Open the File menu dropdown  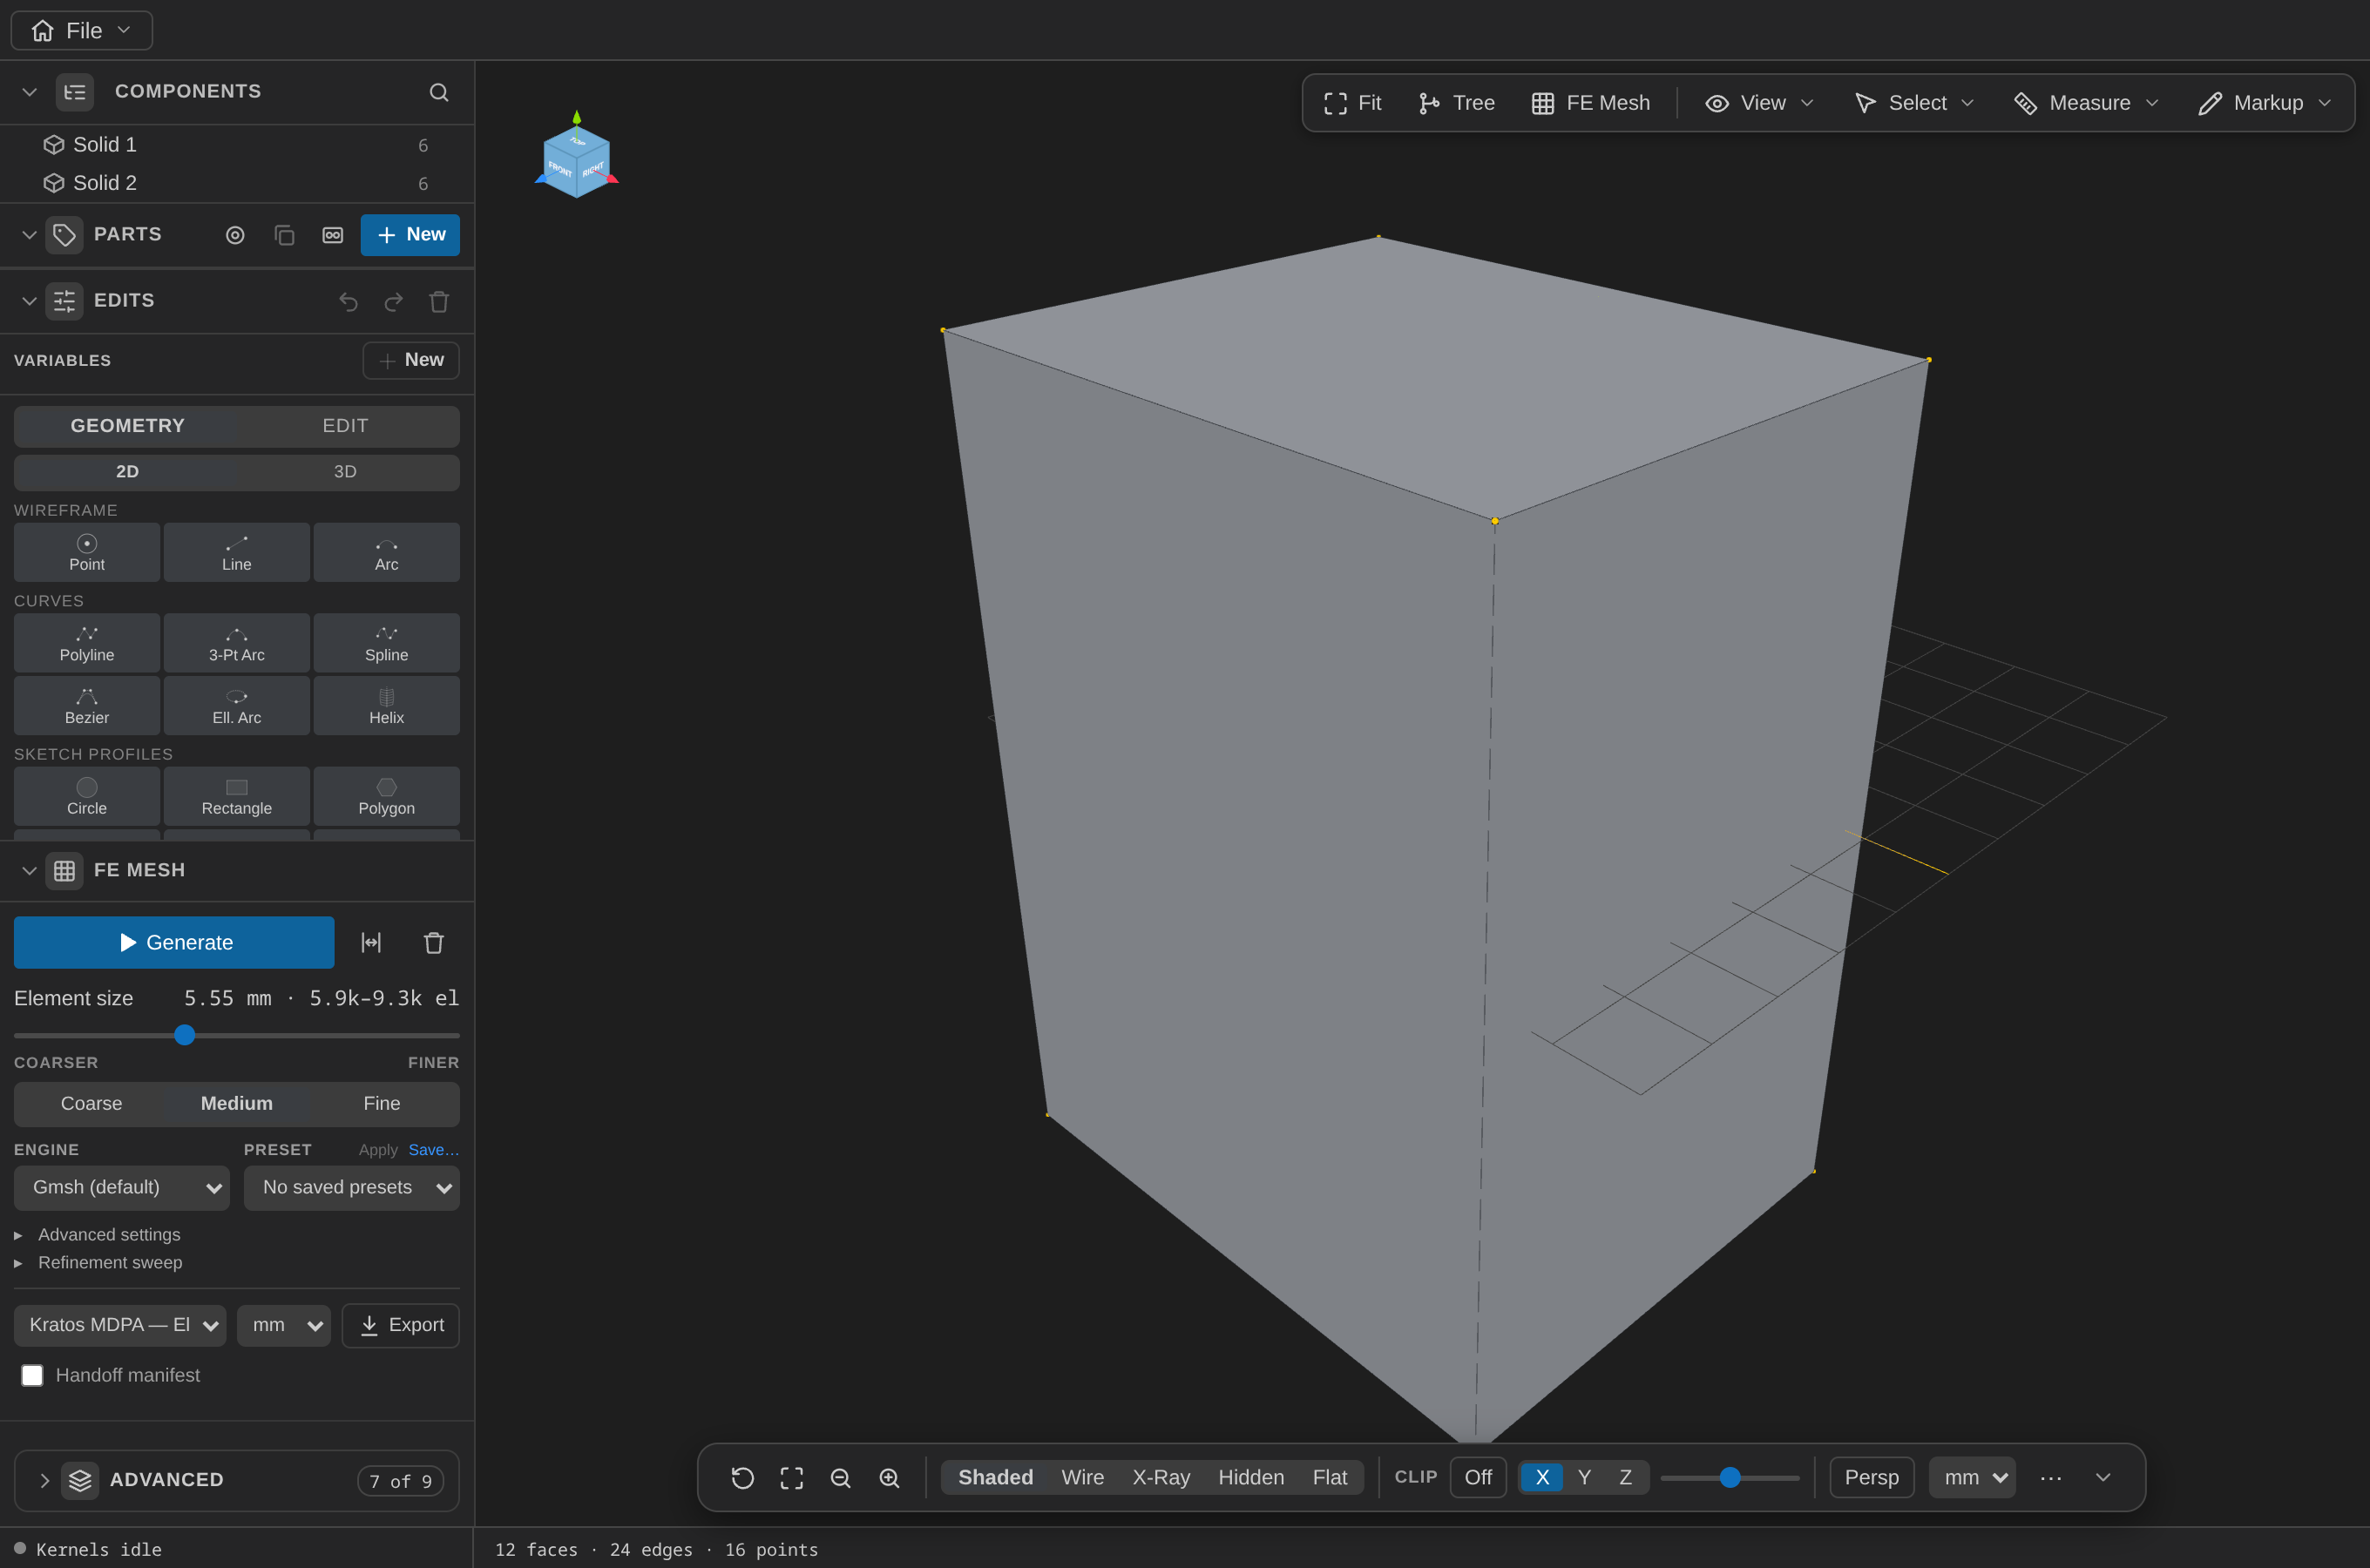click(x=82, y=31)
